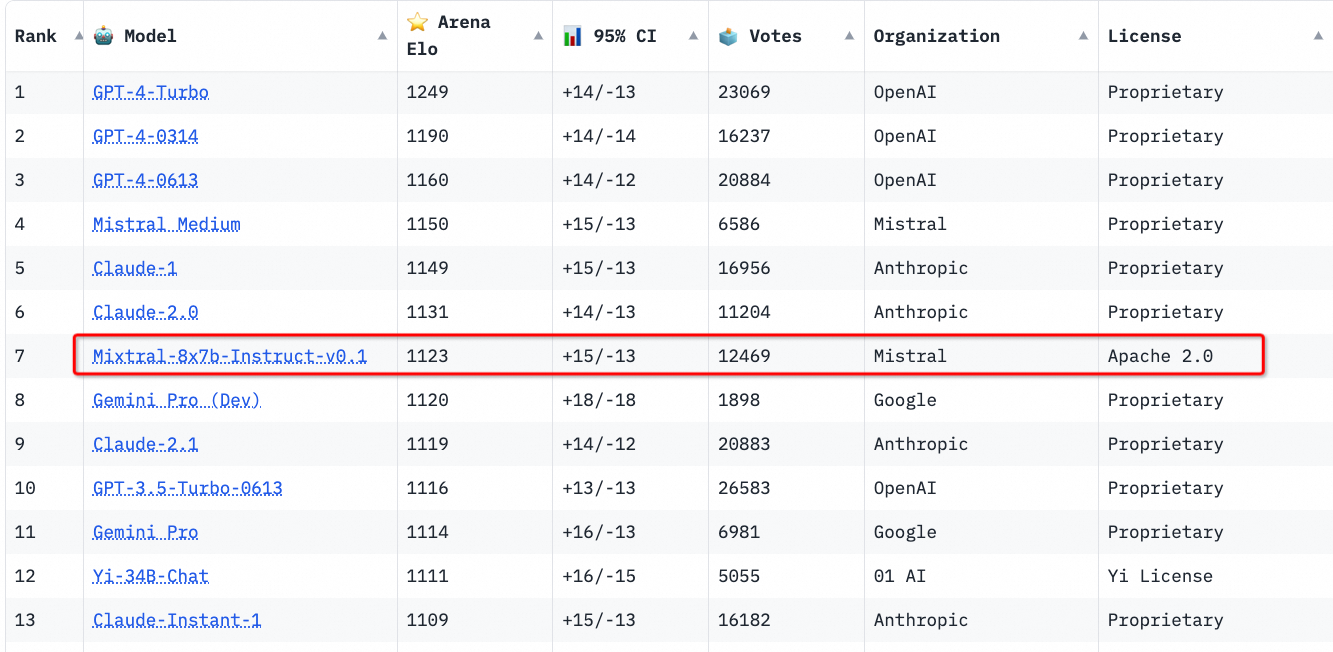The height and width of the screenshot is (652, 1333).
Task: Sort by Model column arrow
Action: tap(382, 36)
